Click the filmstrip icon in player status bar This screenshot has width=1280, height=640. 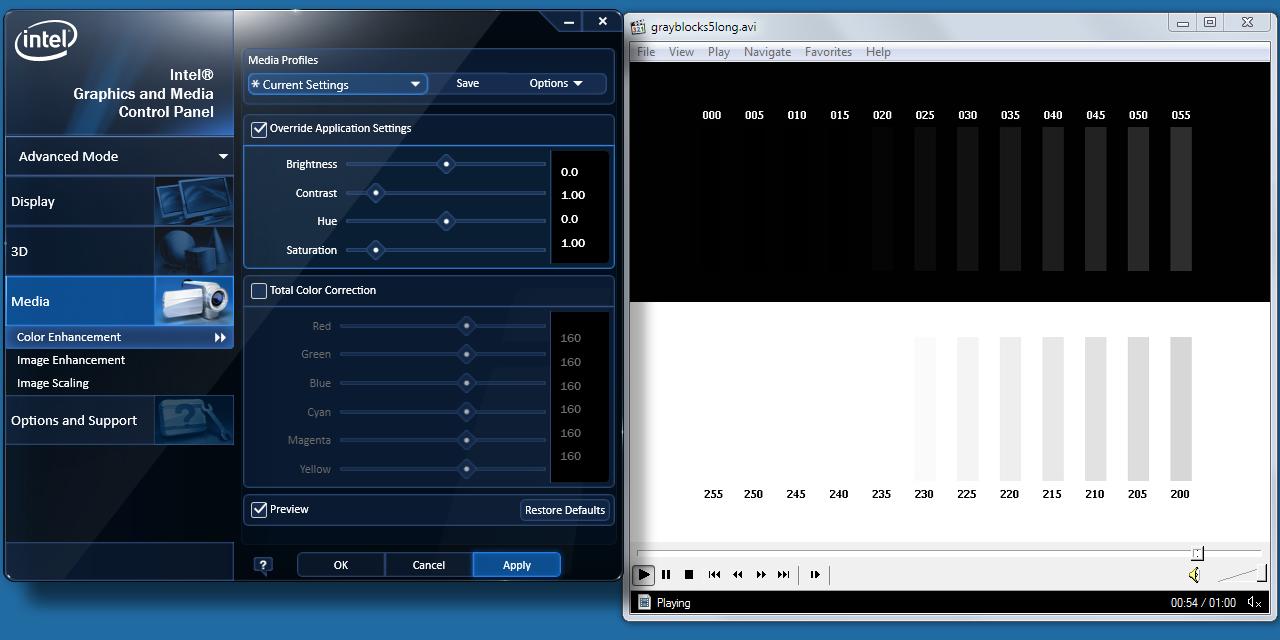(644, 602)
